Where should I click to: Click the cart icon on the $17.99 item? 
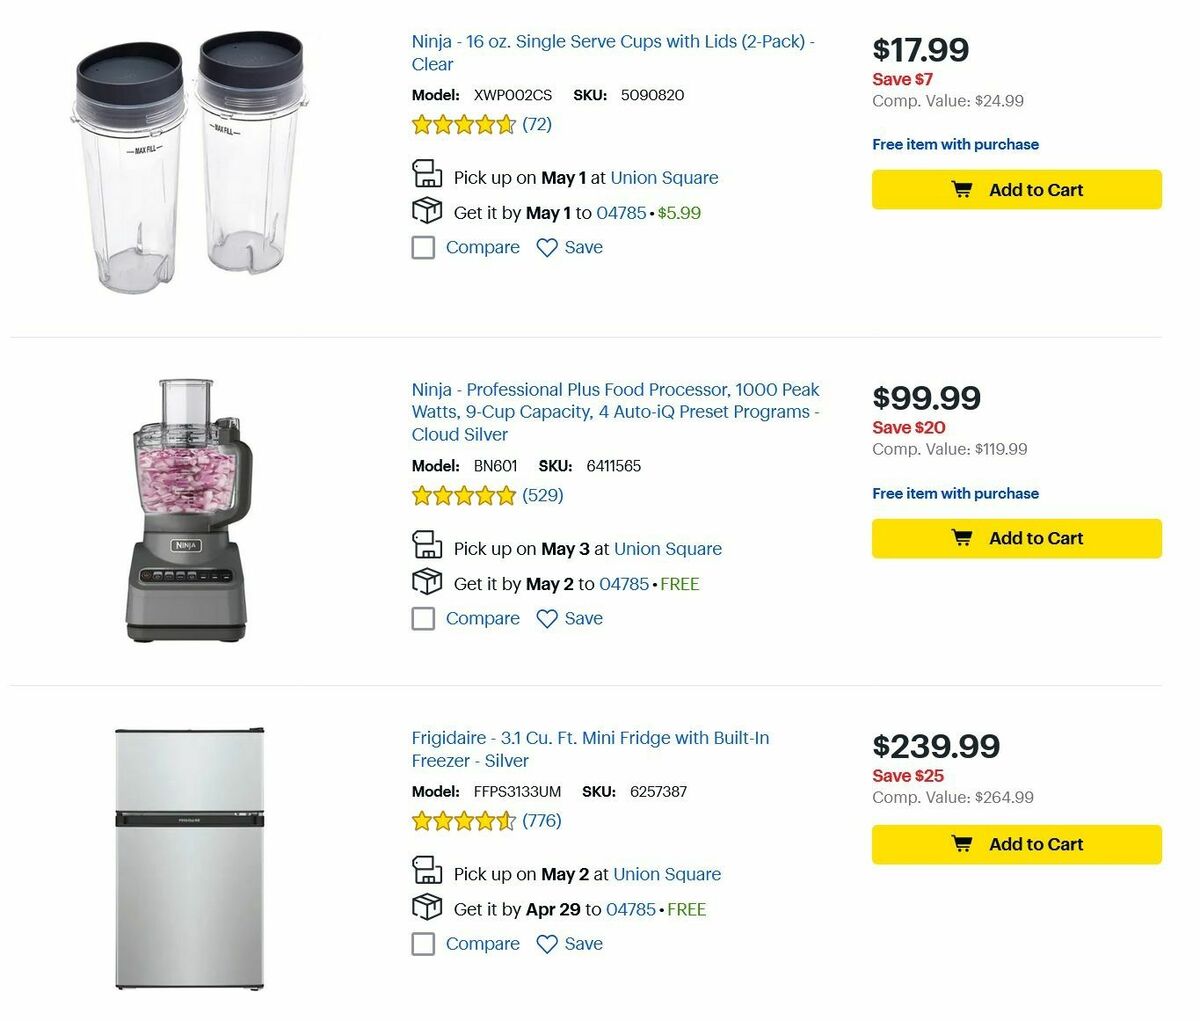click(x=962, y=190)
